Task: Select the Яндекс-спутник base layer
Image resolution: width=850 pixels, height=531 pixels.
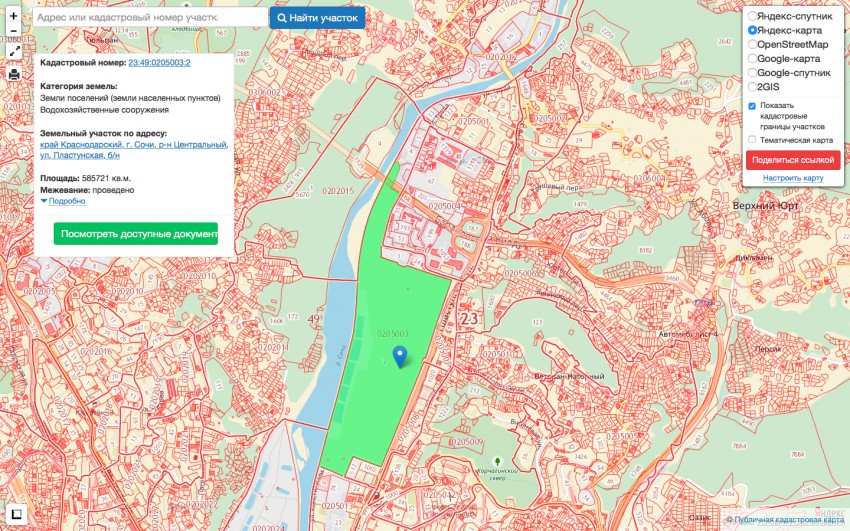Action: point(753,17)
